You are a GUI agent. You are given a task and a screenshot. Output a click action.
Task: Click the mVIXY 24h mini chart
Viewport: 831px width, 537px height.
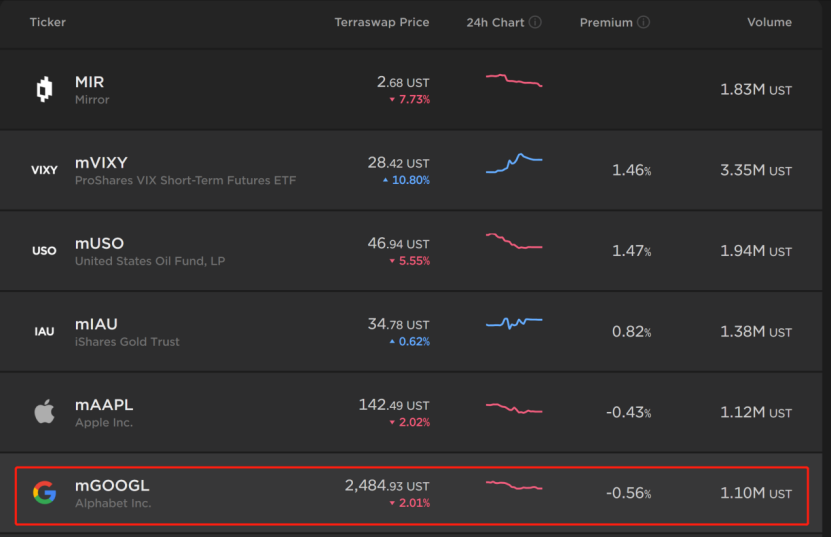[x=514, y=163]
